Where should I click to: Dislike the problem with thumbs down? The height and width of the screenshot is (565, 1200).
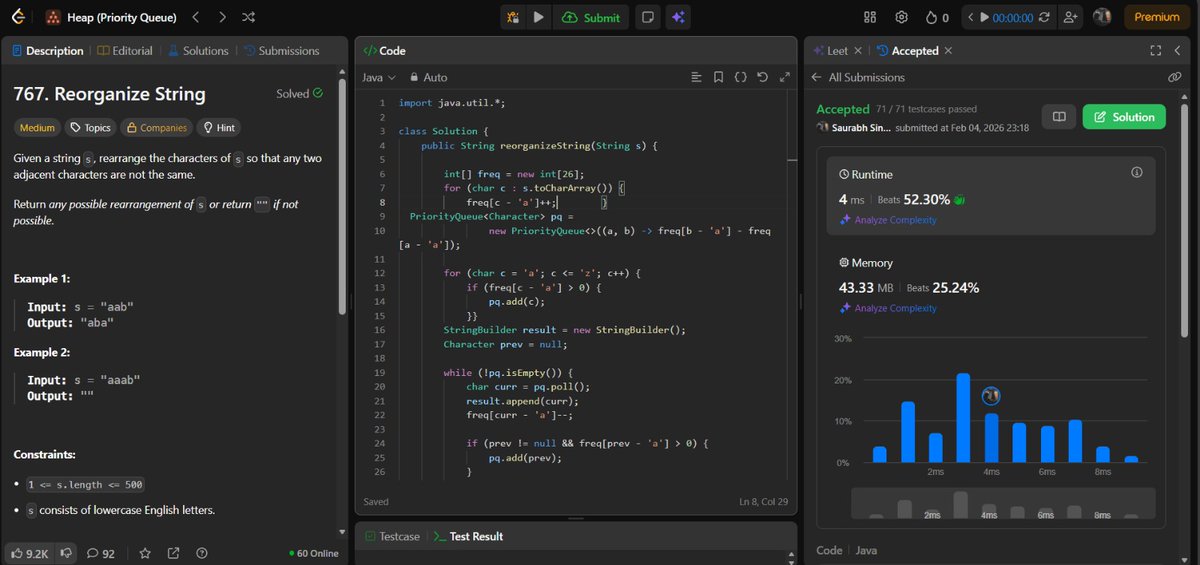coord(67,552)
